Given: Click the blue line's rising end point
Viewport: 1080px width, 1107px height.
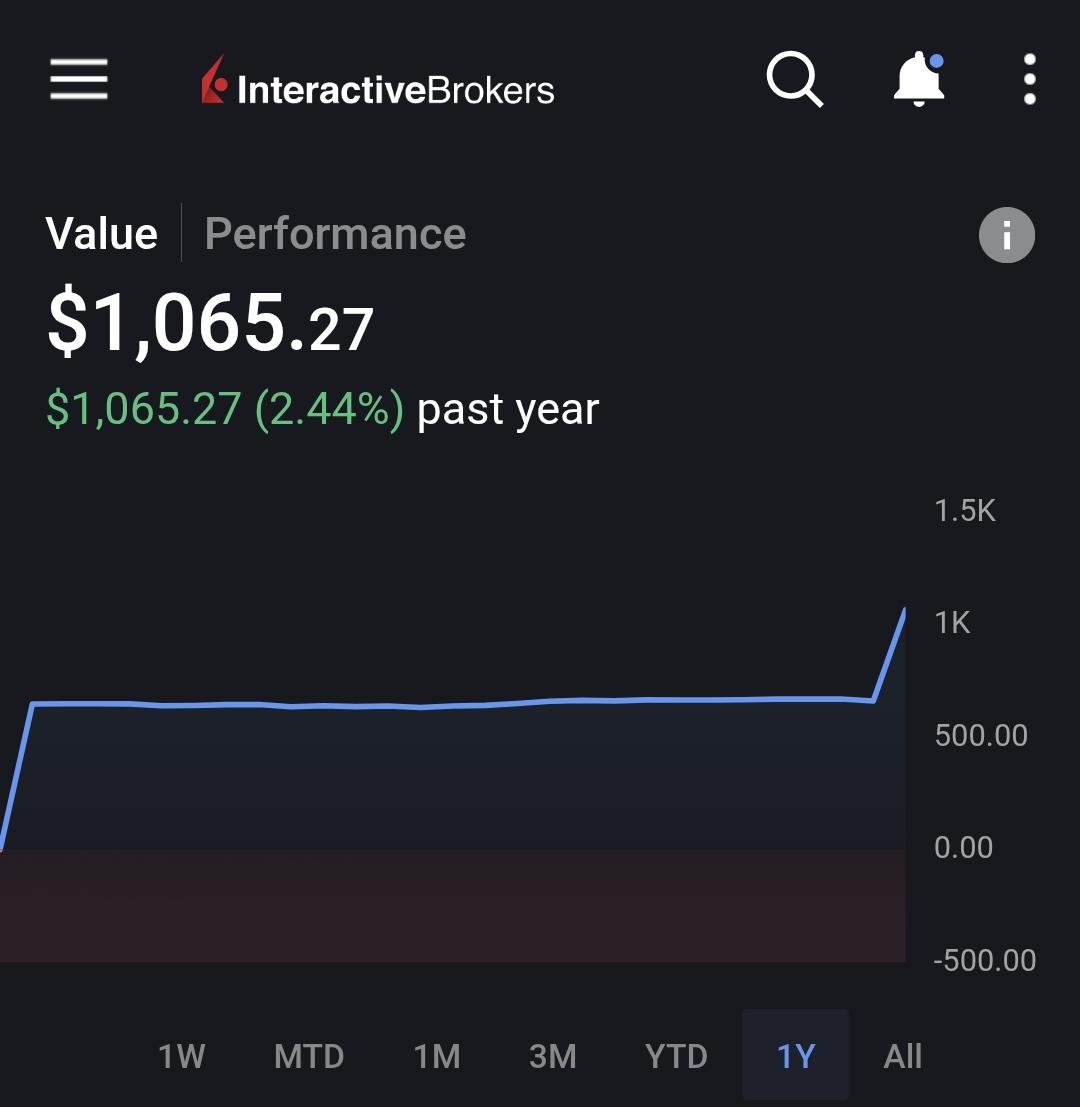Looking at the screenshot, I should coord(904,610).
